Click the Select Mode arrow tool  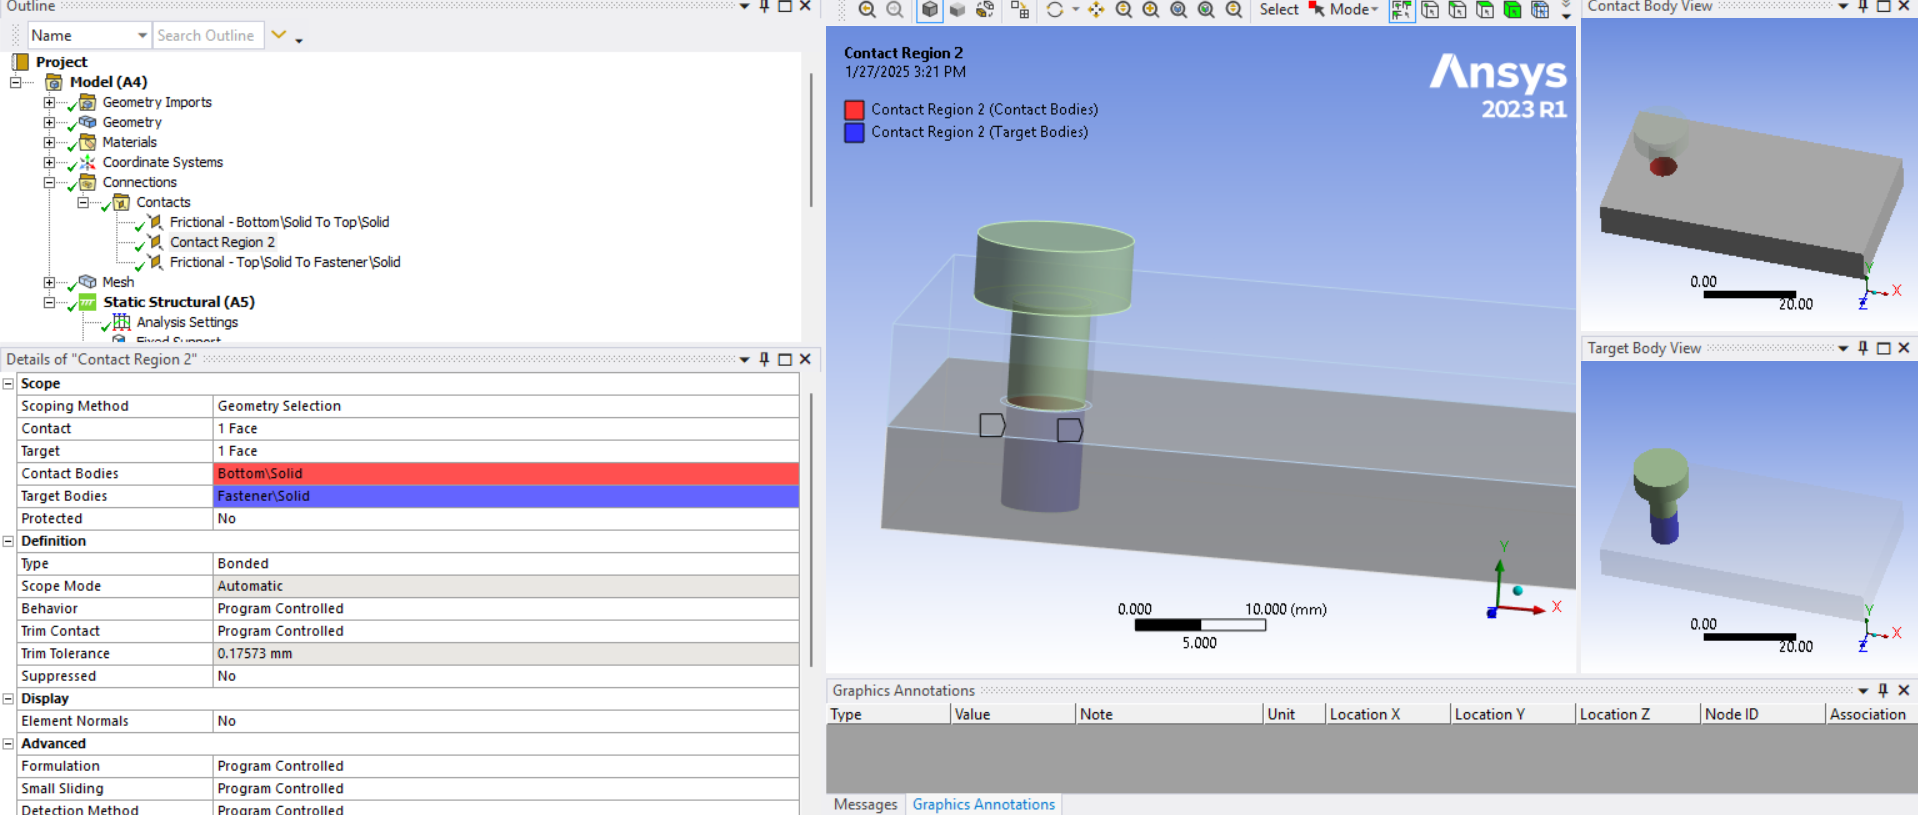(1316, 10)
